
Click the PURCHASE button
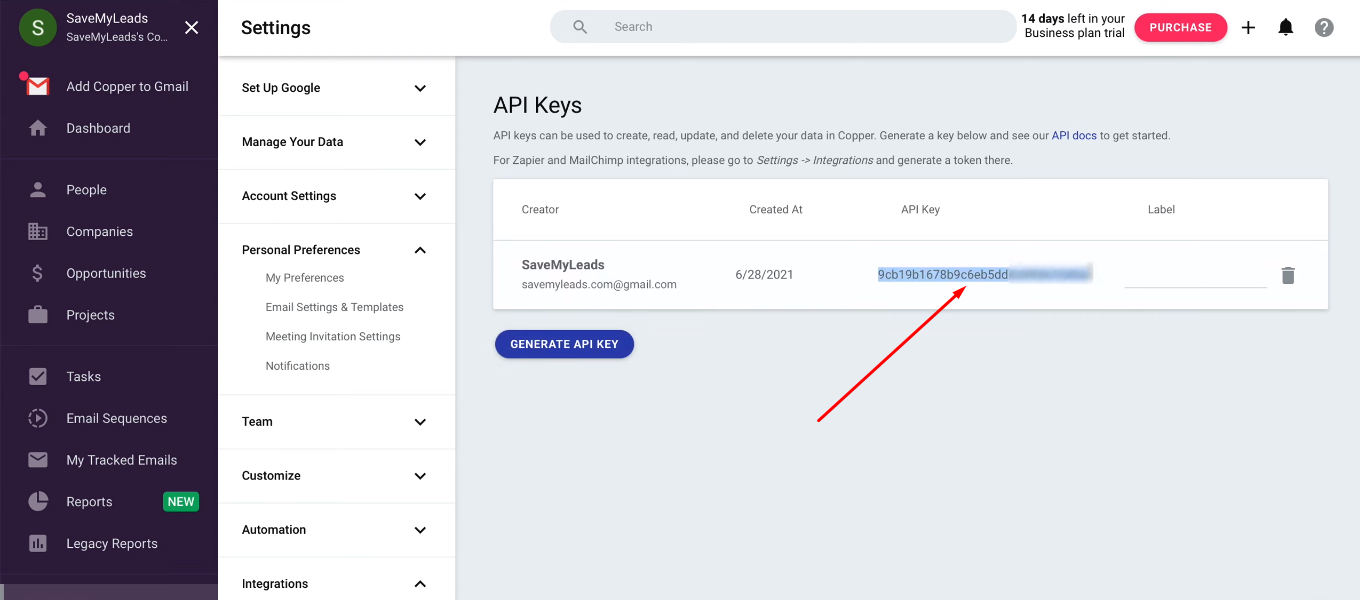1180,28
